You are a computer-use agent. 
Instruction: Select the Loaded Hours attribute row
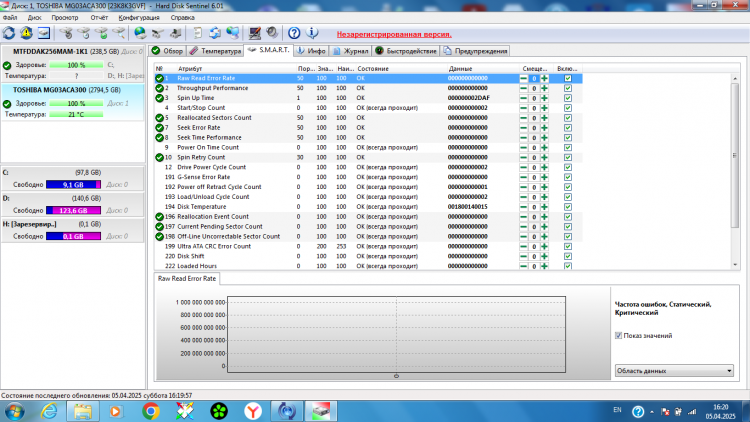pos(368,266)
